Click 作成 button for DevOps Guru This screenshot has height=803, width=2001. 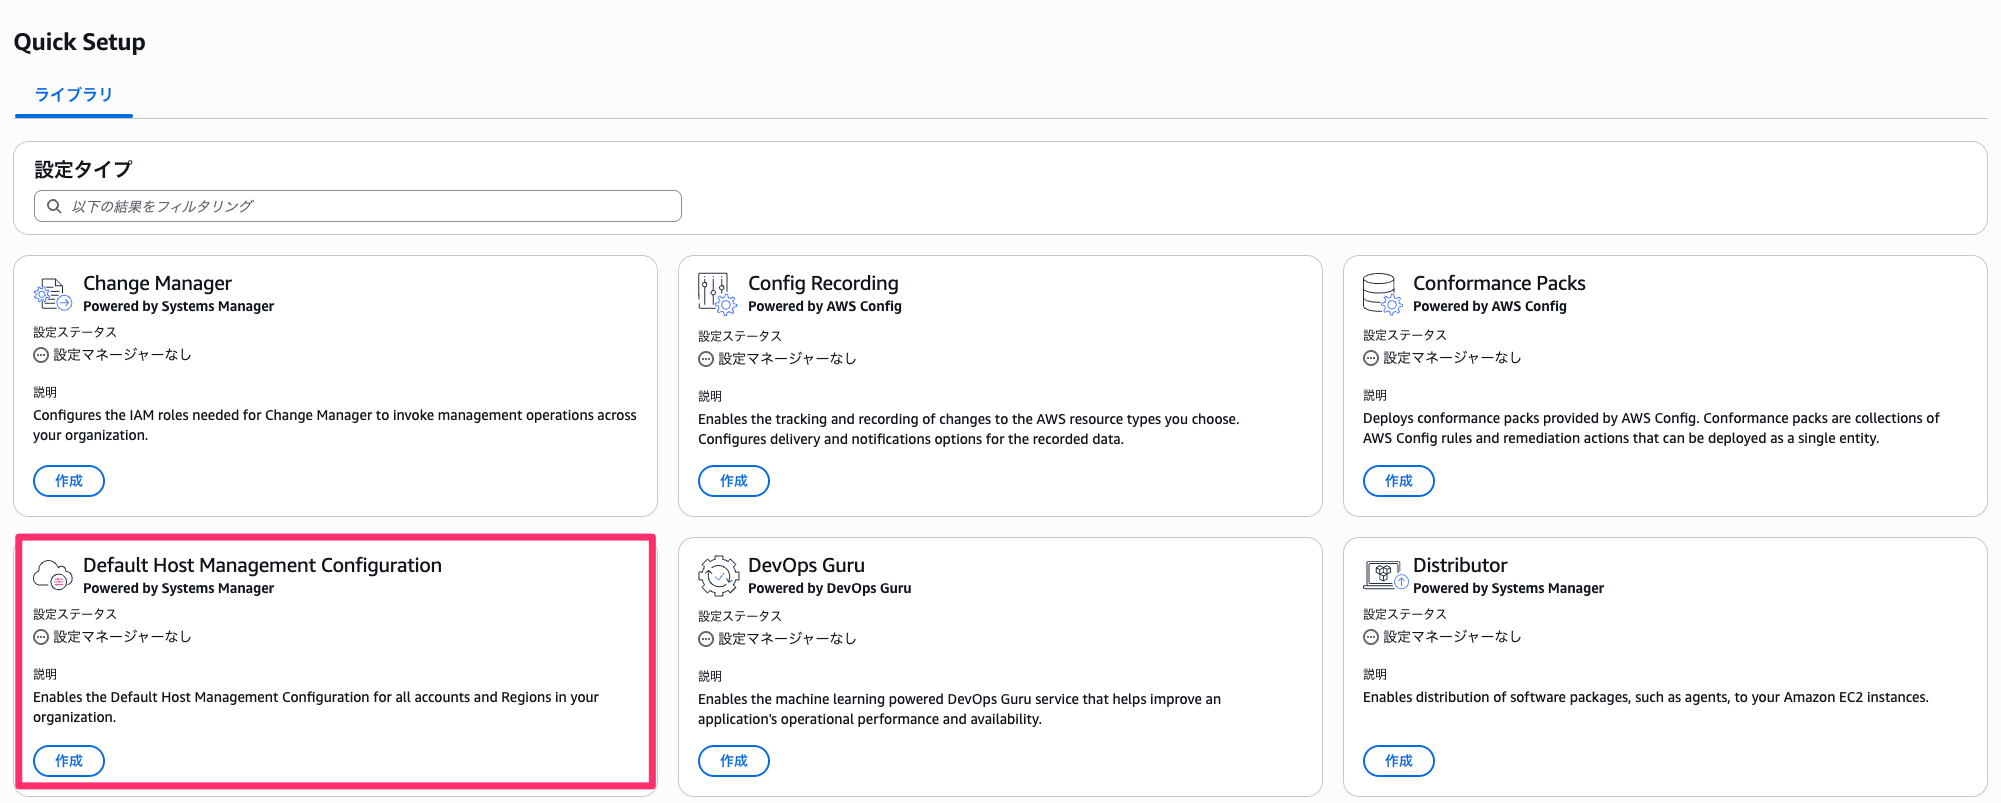pyautogui.click(x=734, y=761)
